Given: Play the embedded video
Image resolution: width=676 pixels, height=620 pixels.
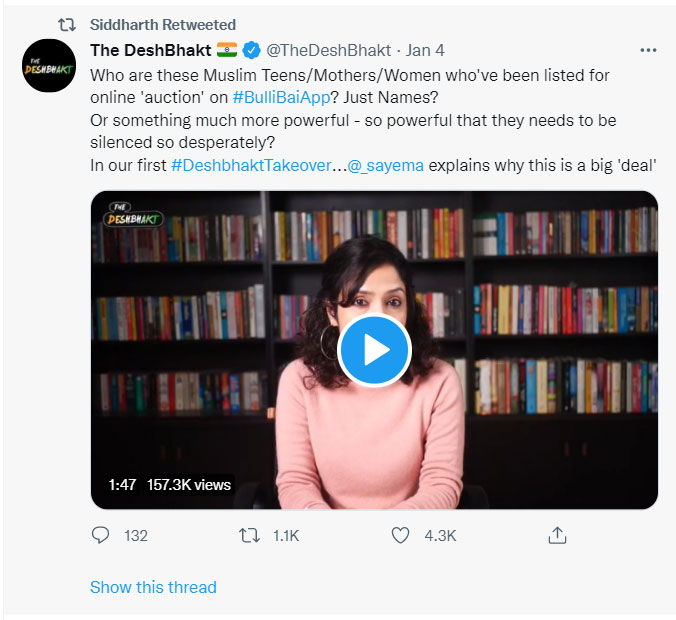Looking at the screenshot, I should (374, 350).
